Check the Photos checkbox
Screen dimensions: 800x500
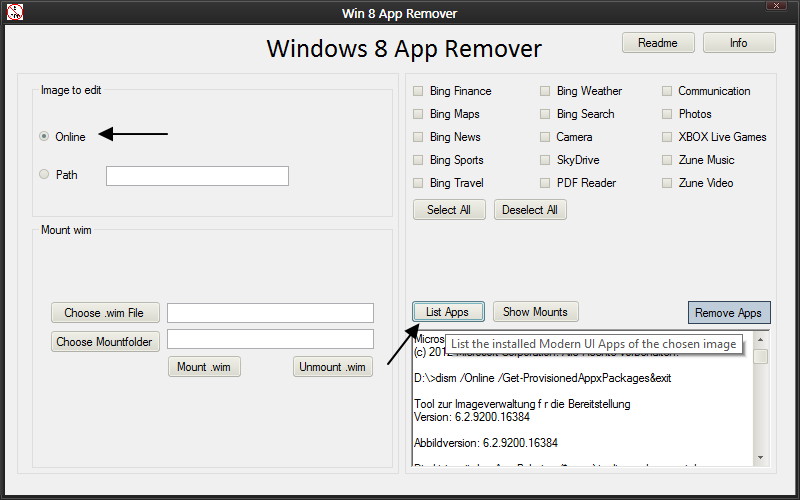tap(667, 114)
